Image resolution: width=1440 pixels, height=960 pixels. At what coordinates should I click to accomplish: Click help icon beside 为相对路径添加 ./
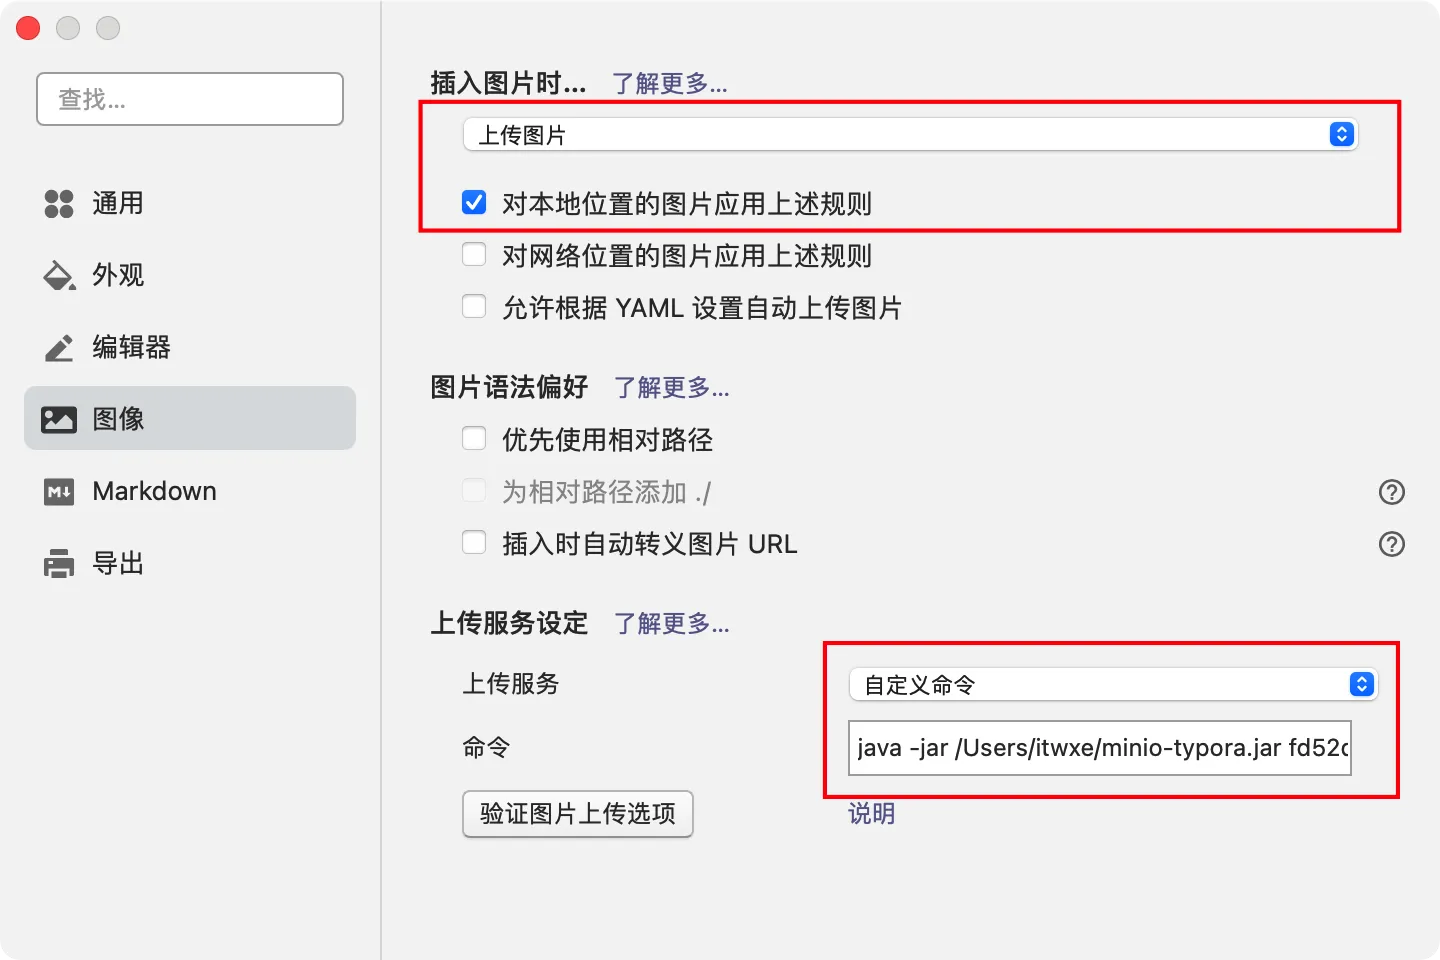[x=1391, y=492]
